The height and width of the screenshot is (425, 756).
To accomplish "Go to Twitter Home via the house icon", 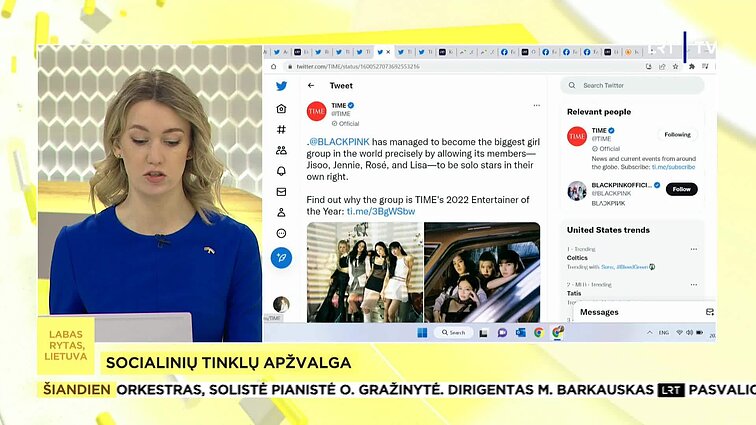I will click(282, 109).
